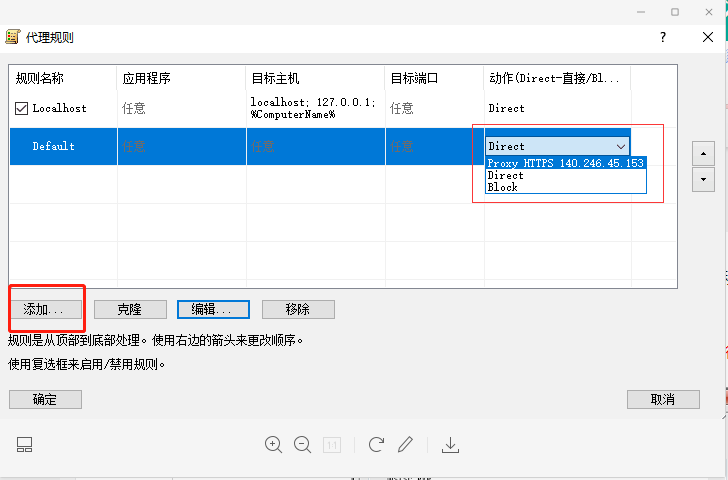The width and height of the screenshot is (728, 480).
Task: Move rule down with the down arrow
Action: pyautogui.click(x=703, y=178)
